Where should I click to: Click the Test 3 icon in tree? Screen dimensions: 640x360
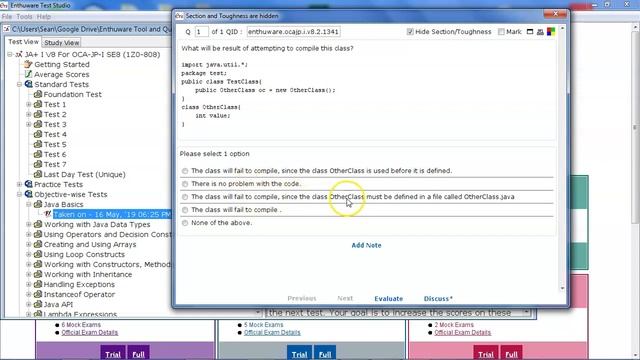click(x=38, y=124)
